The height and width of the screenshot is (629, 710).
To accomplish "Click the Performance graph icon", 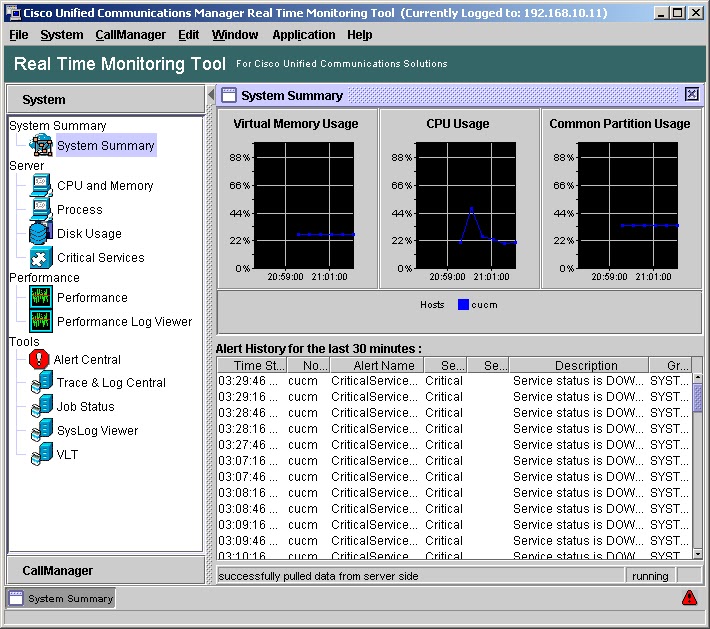I will [41, 298].
